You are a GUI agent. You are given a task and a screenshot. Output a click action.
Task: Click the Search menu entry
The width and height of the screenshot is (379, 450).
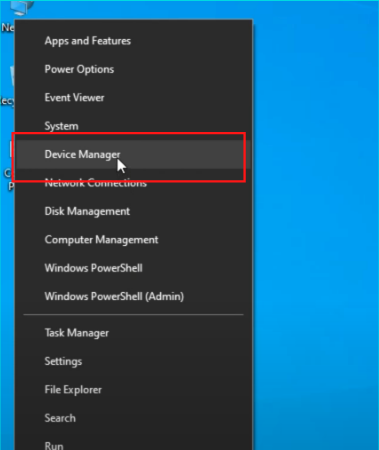pos(133,418)
